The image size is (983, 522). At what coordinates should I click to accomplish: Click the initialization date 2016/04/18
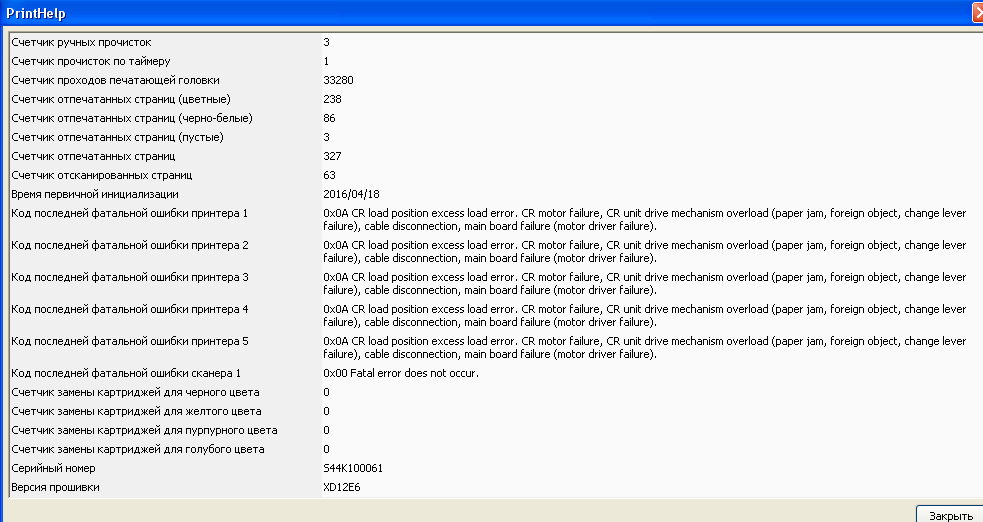click(352, 194)
